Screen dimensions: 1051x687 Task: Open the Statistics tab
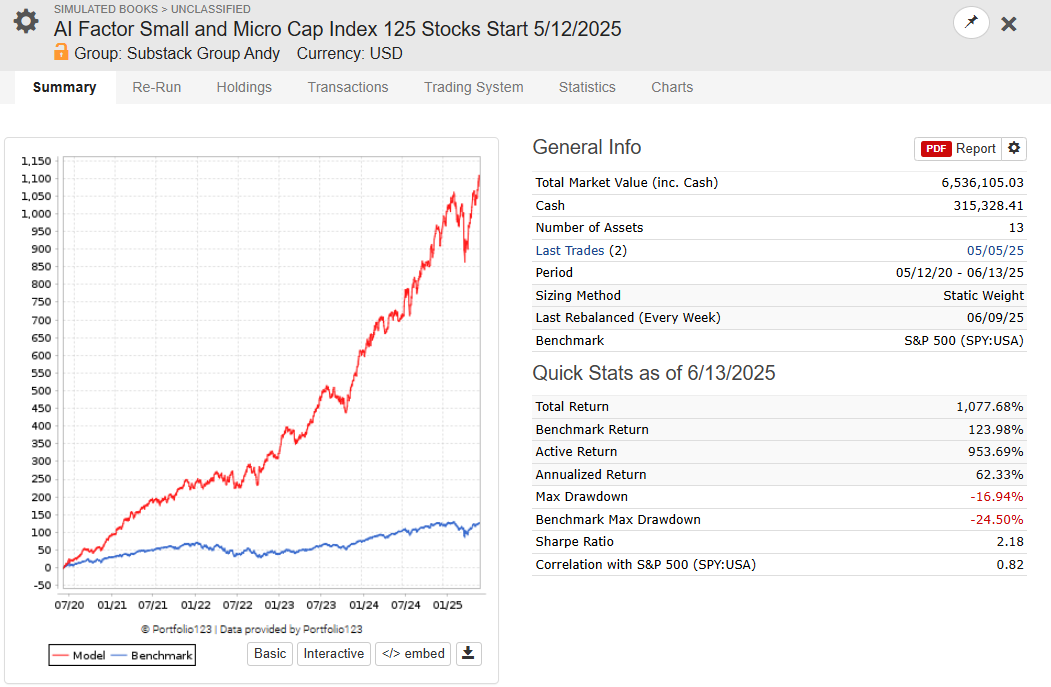coord(587,87)
